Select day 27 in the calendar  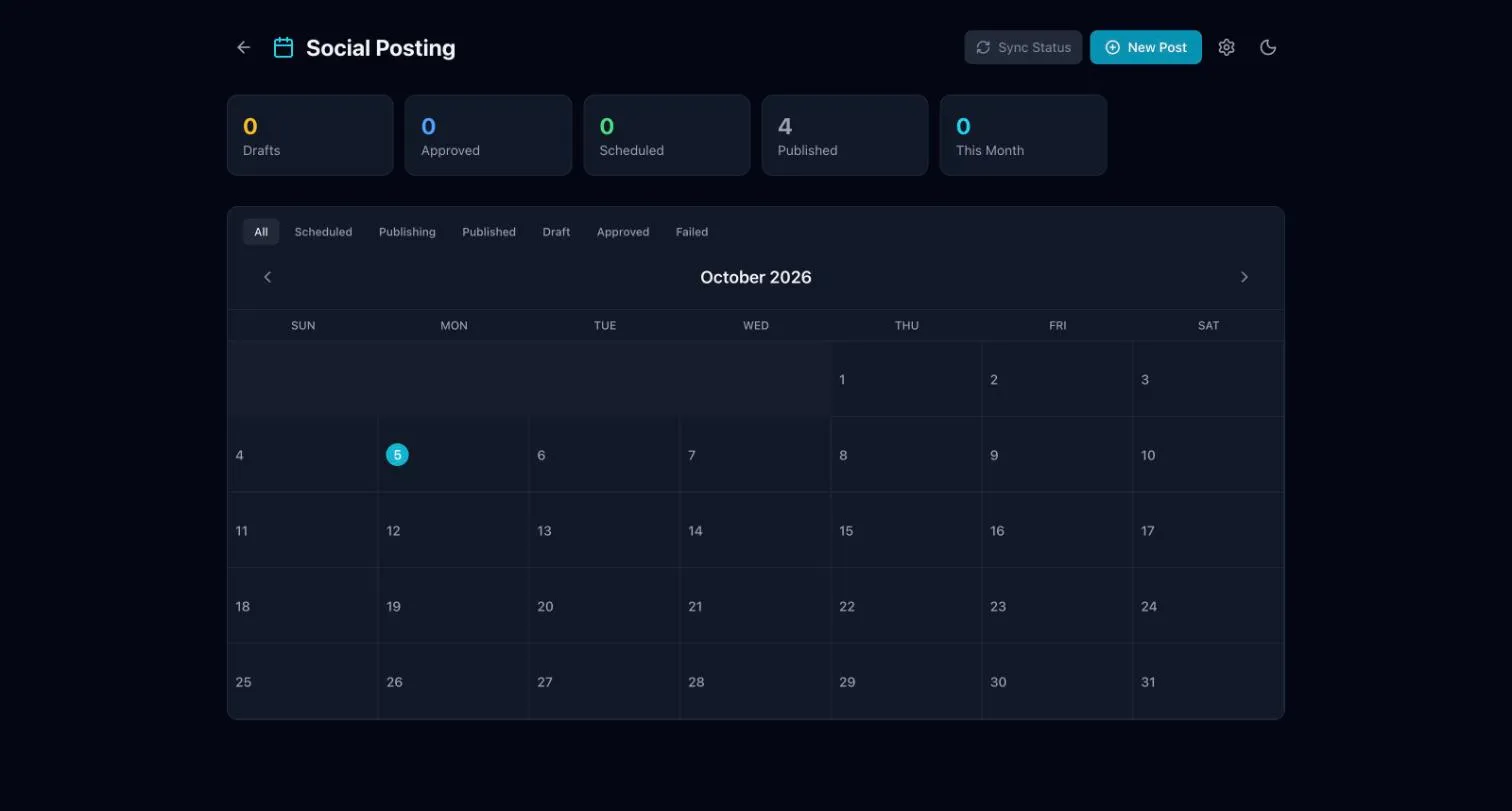pyautogui.click(x=604, y=682)
